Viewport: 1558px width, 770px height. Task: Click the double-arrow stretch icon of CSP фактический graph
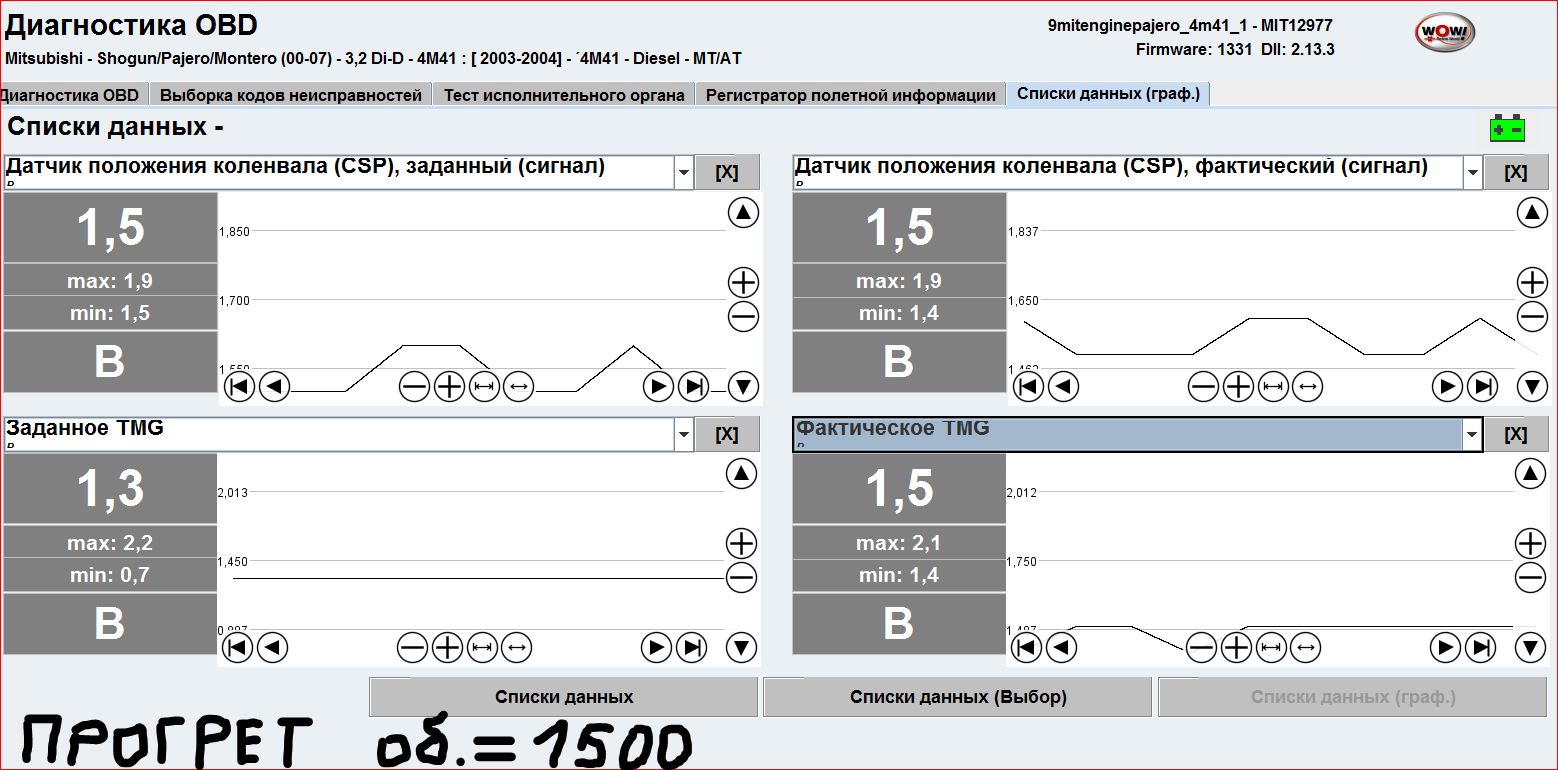click(1307, 386)
